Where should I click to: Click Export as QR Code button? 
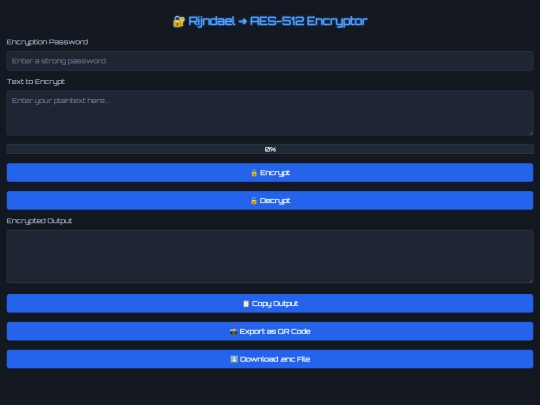pyautogui.click(x=270, y=331)
